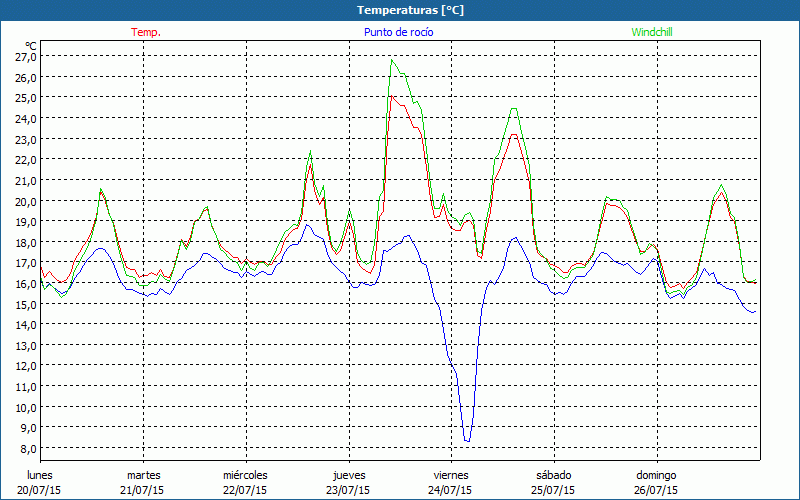Screen dimensions: 800x500
Task: Click the 20,0 y-axis value
Action: (26, 201)
